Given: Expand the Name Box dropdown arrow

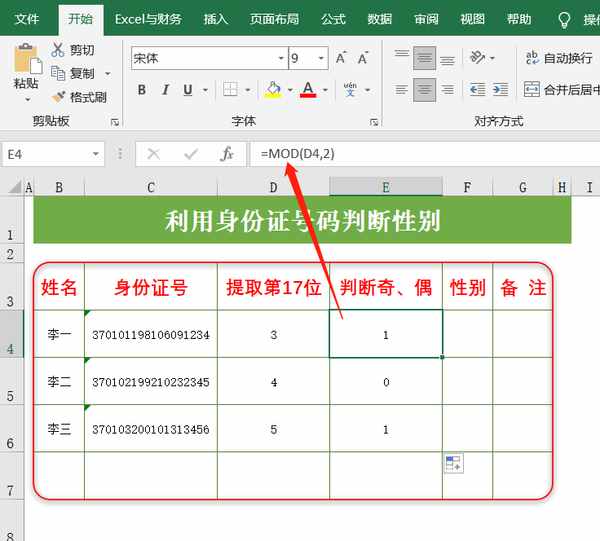Looking at the screenshot, I should click(x=96, y=154).
